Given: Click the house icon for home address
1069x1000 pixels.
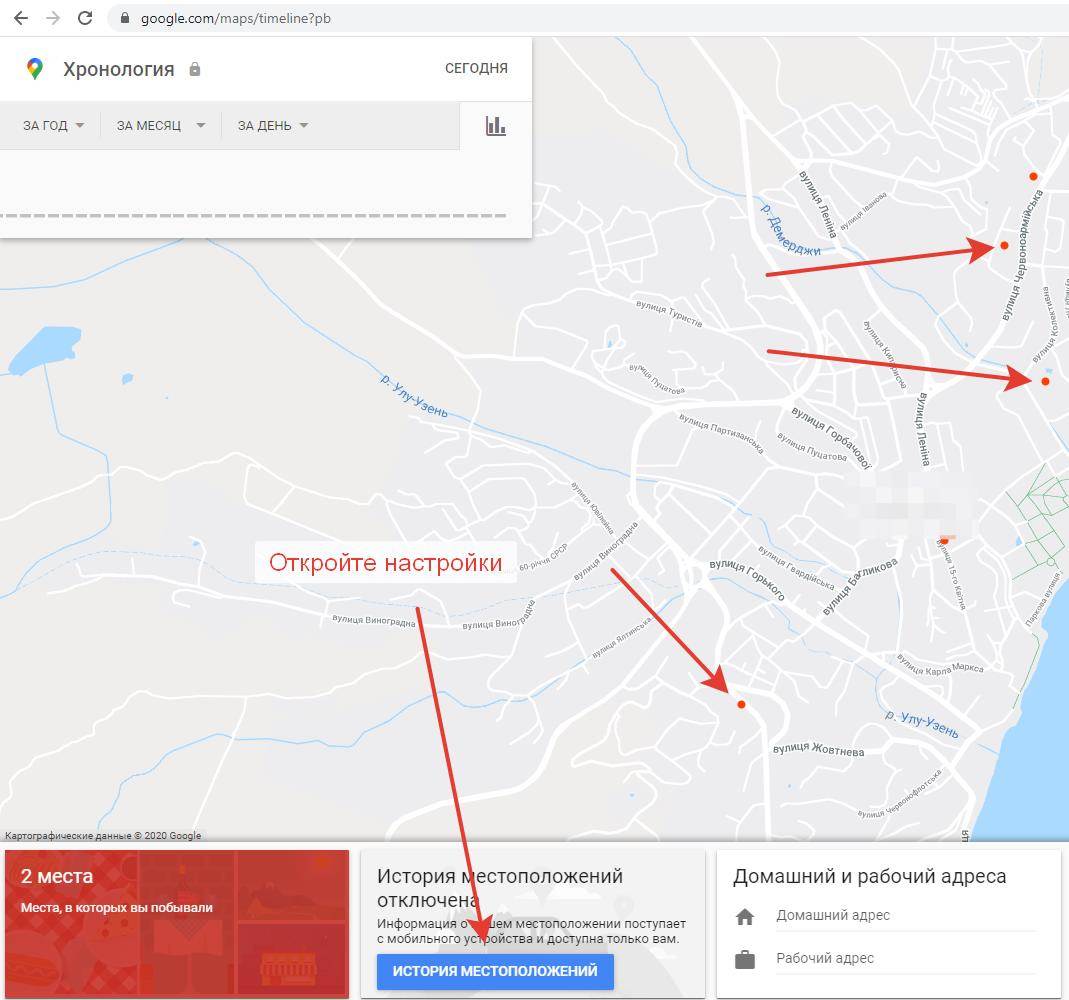Looking at the screenshot, I should point(744,916).
